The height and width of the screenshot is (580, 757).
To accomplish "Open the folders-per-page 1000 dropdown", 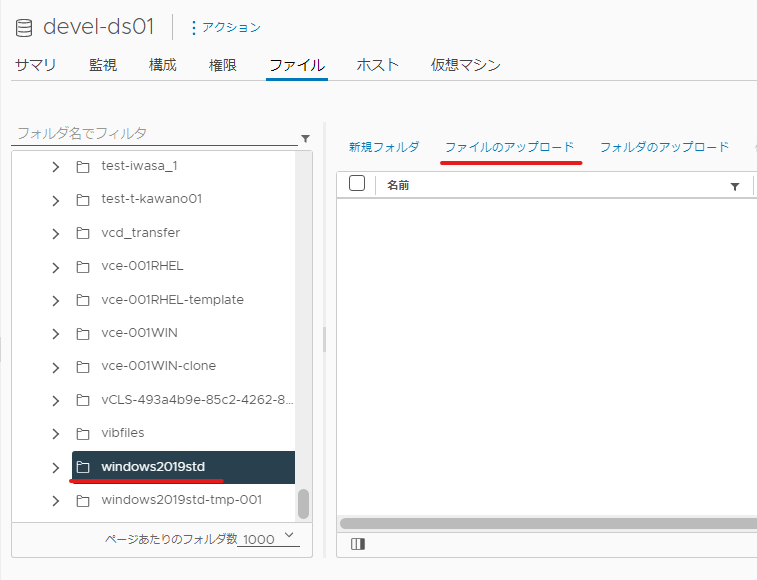I will pyautogui.click(x=268, y=538).
